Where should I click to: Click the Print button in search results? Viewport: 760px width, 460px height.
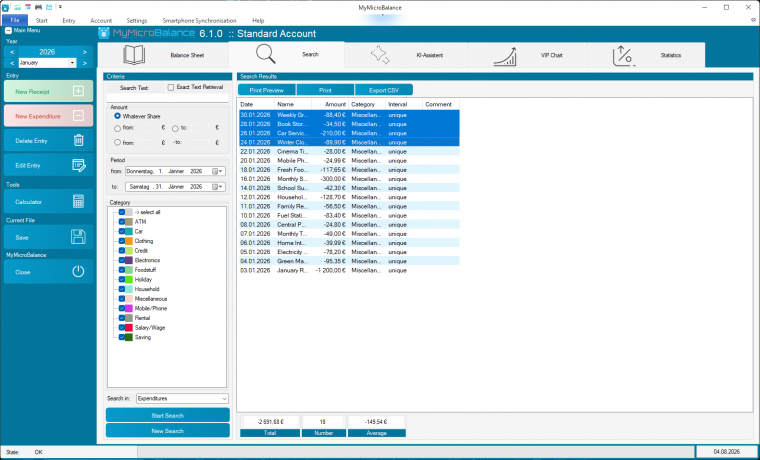[x=325, y=90]
